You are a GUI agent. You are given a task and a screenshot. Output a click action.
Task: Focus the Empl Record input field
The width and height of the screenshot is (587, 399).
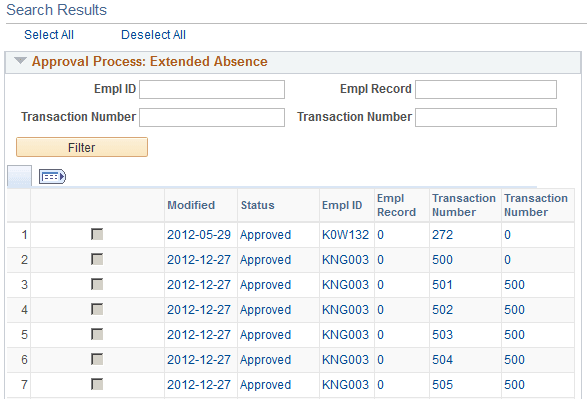486,89
